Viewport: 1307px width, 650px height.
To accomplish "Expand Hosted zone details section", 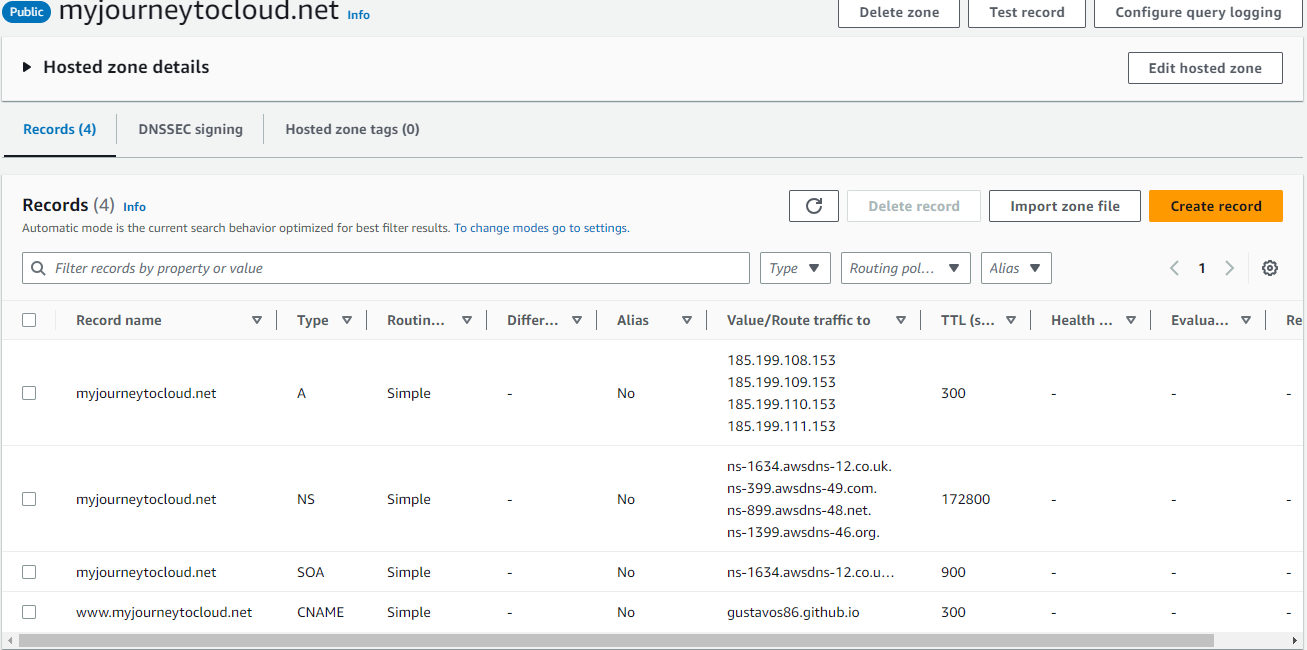I will coord(28,67).
